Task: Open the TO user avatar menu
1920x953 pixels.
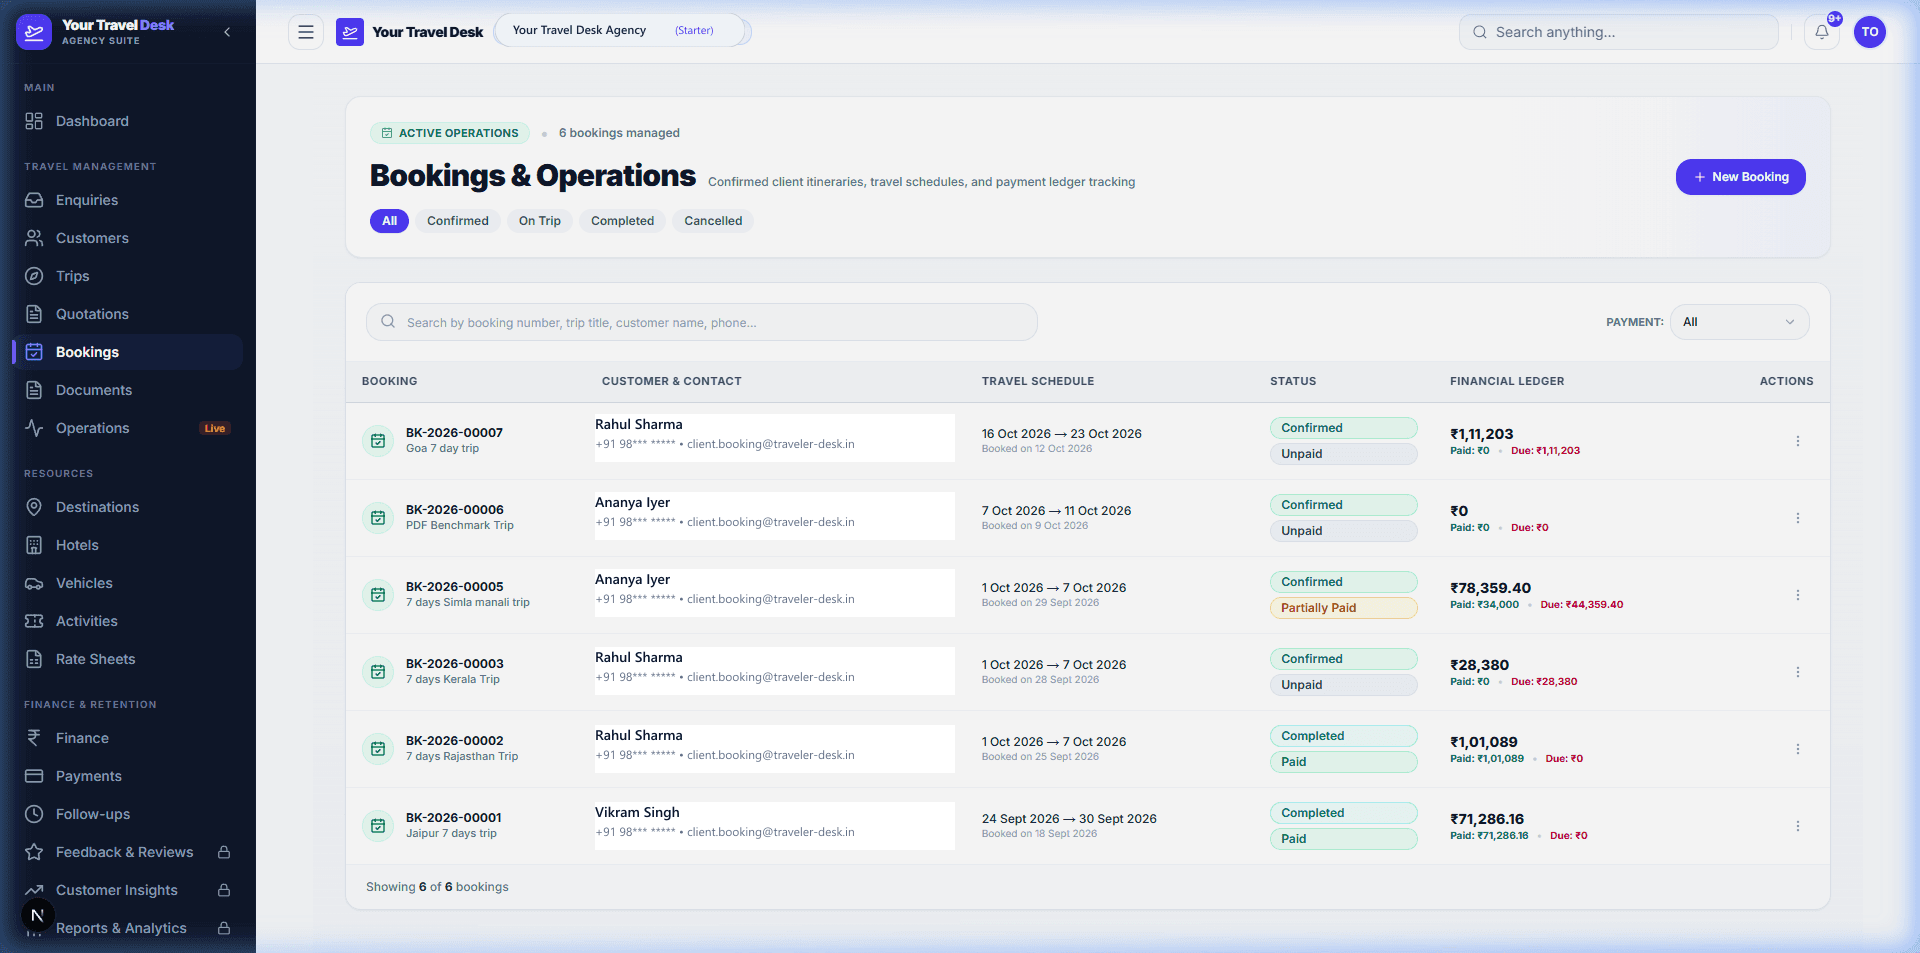Action: click(x=1870, y=32)
